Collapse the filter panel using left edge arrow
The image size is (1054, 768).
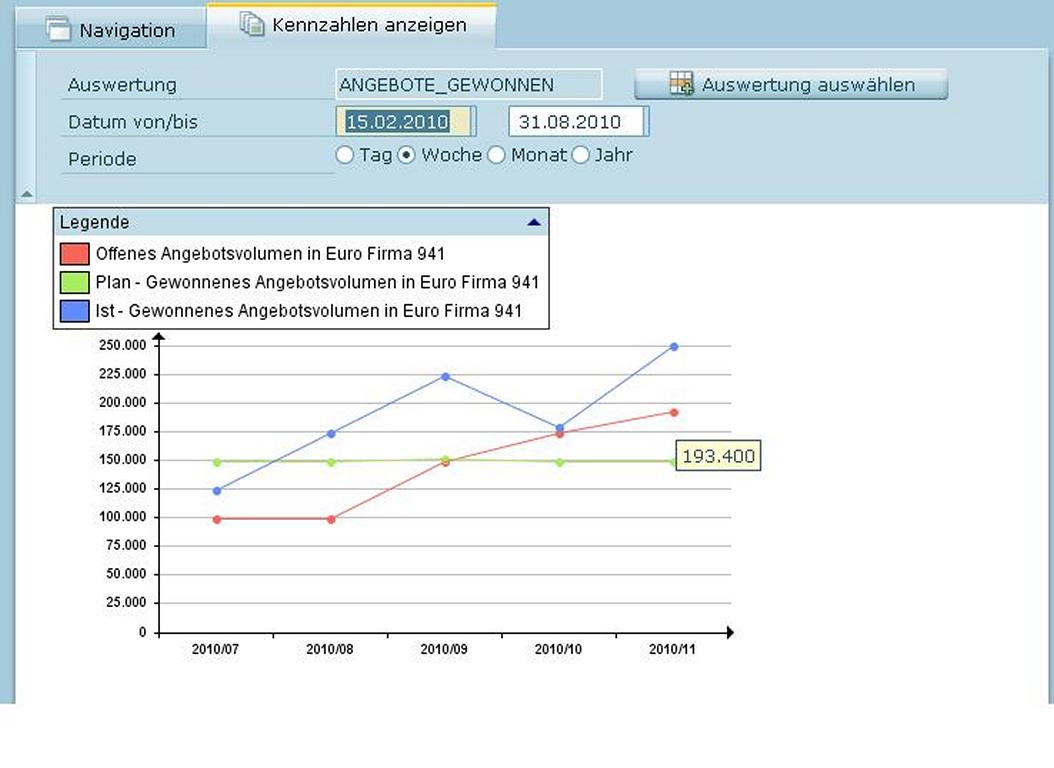[26, 194]
